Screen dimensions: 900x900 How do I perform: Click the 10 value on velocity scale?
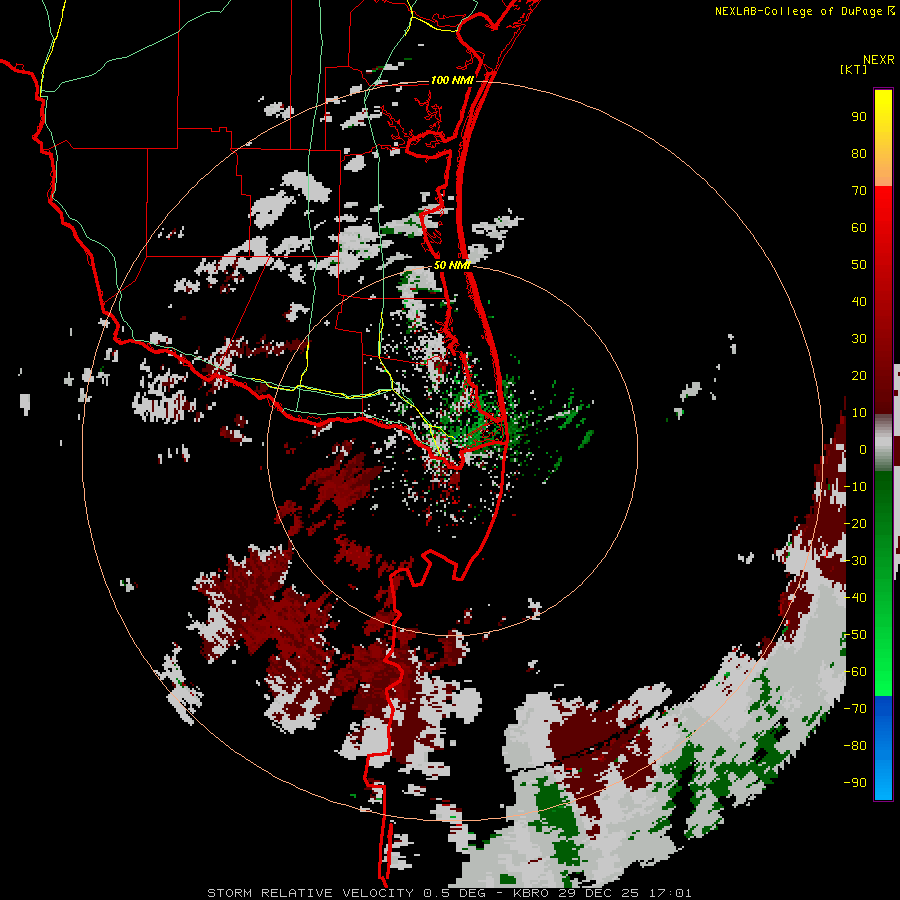point(859,413)
